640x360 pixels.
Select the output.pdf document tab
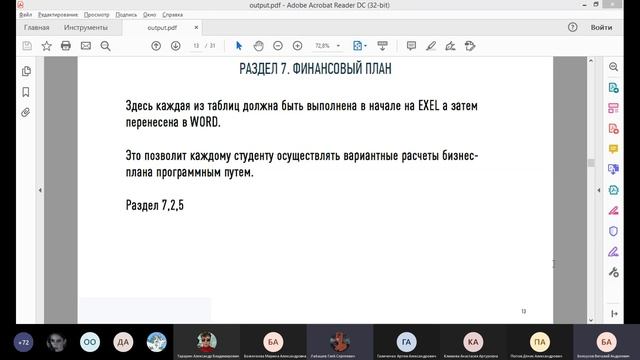[x=162, y=28]
